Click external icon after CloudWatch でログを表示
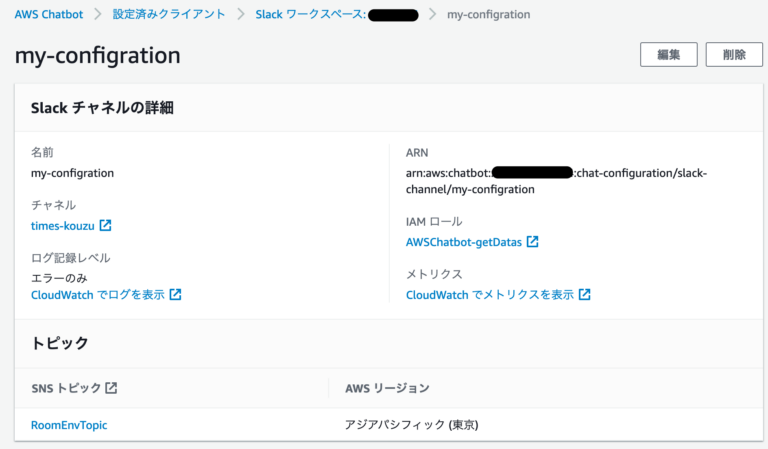Image resolution: width=768 pixels, height=449 pixels. (175, 294)
